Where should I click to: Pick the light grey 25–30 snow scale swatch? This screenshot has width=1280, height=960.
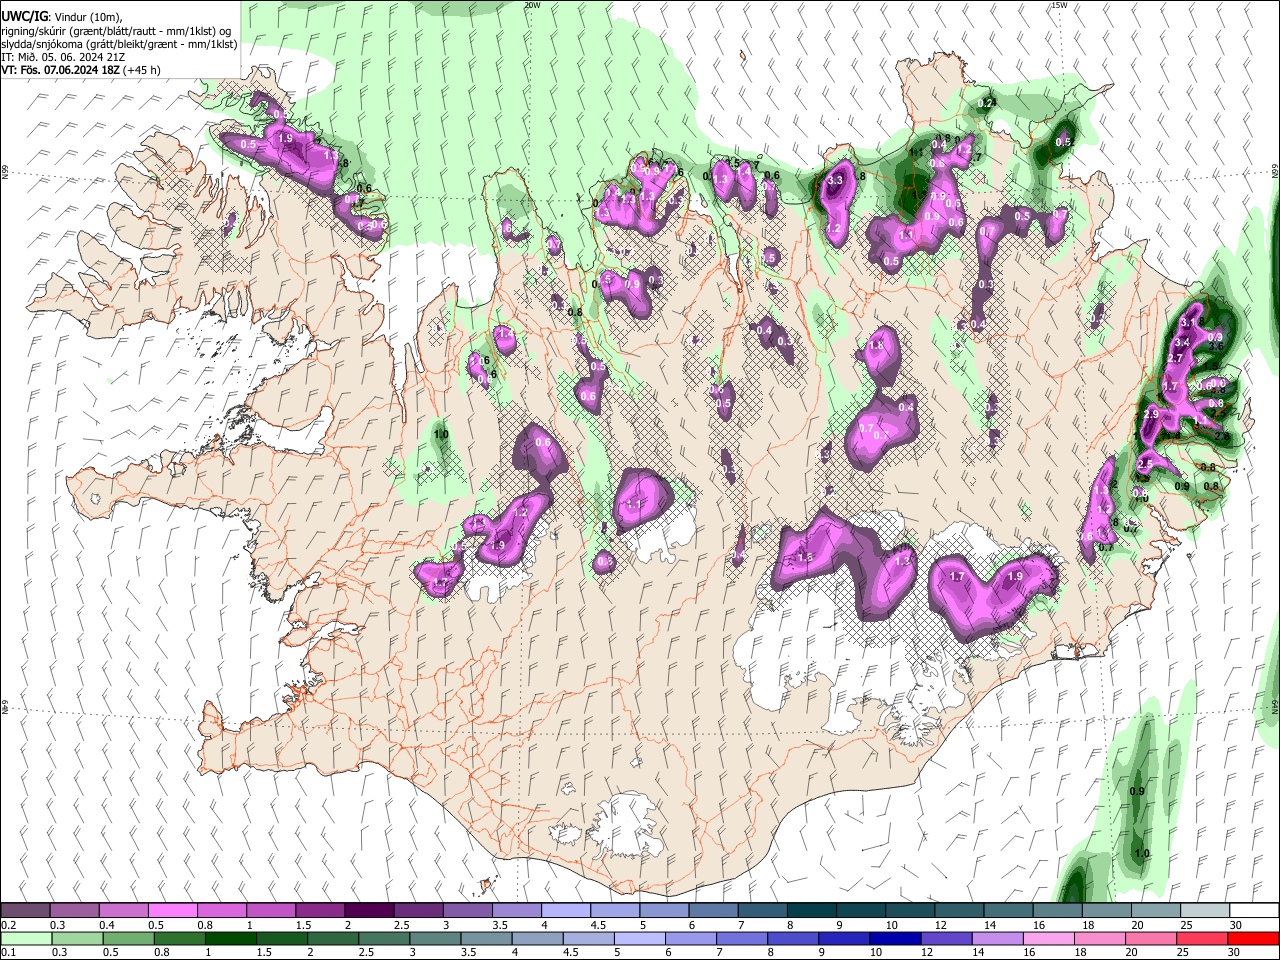[x=1206, y=911]
